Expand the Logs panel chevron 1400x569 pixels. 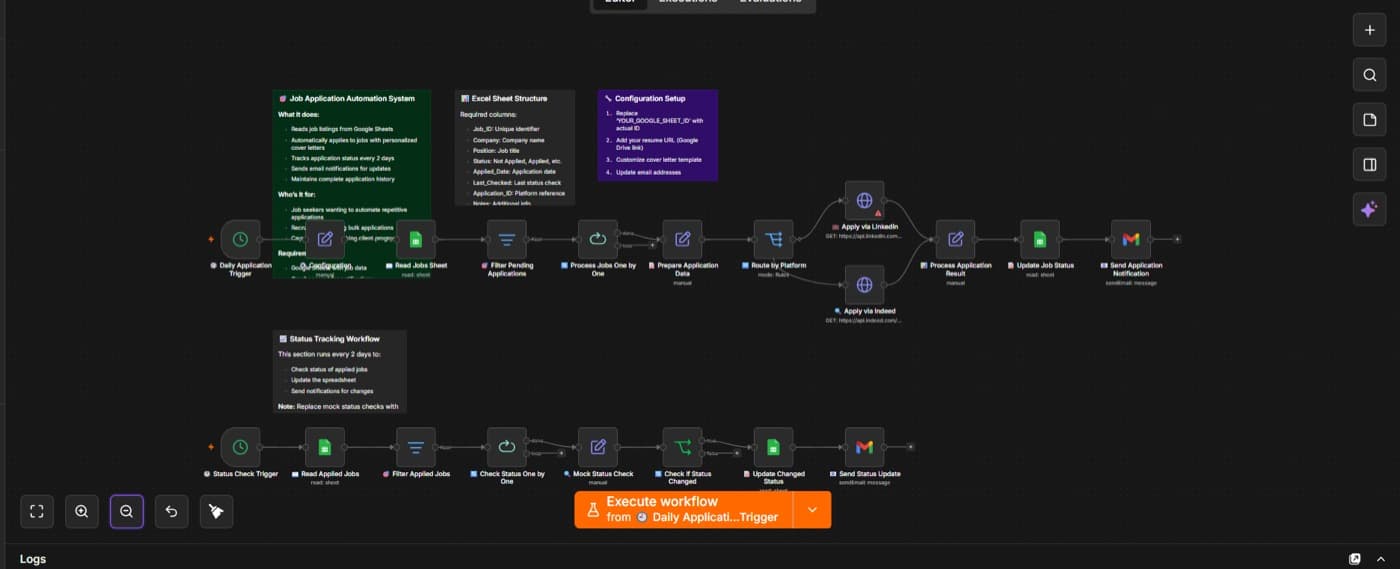click(1381, 559)
